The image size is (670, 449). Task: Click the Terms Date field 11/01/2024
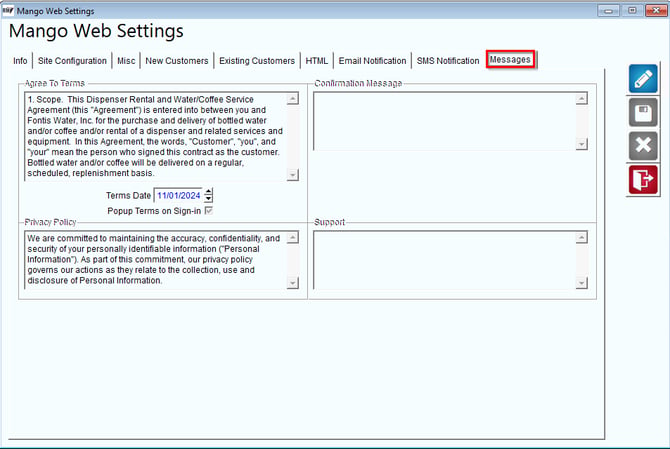[x=179, y=195]
